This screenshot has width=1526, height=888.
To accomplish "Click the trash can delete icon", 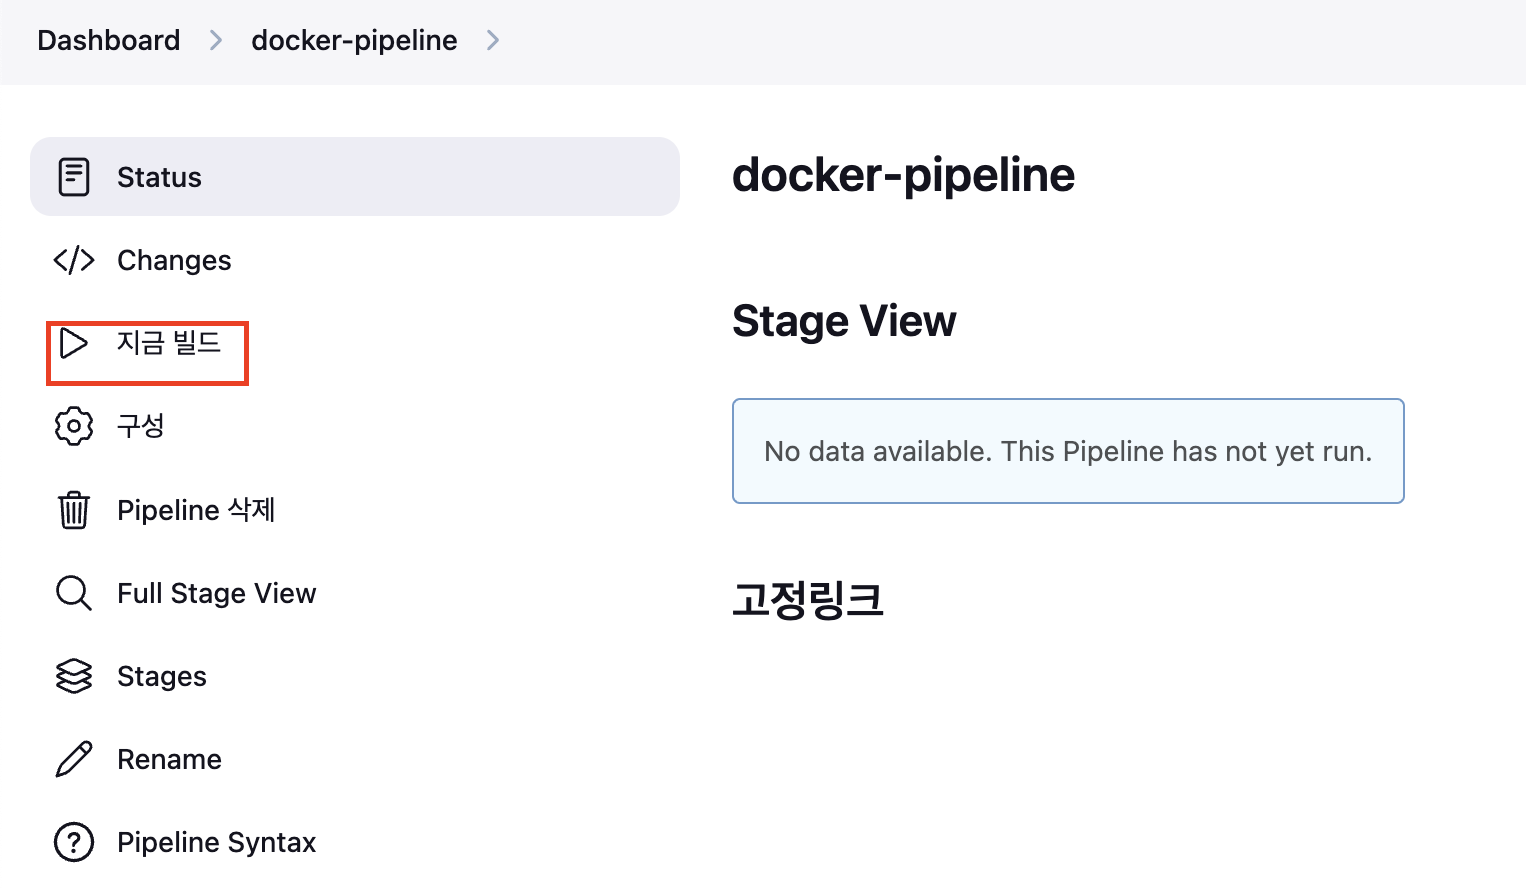I will click(74, 510).
